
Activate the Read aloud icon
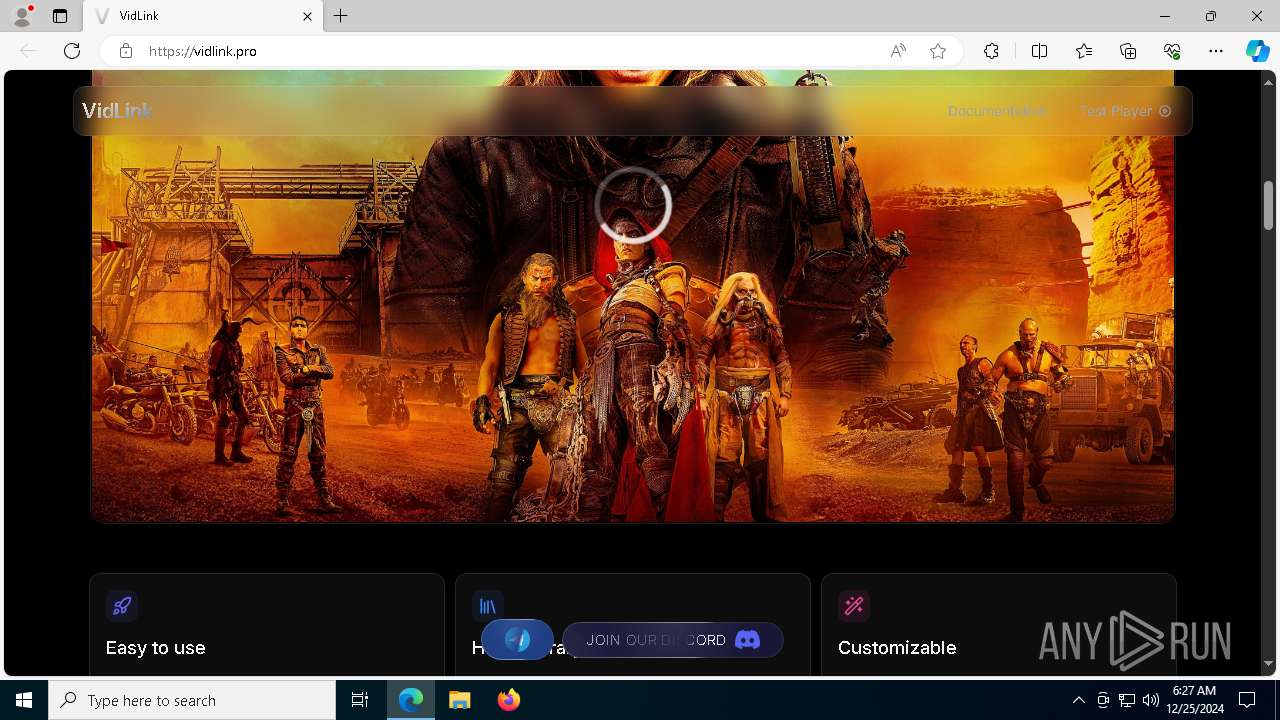(x=898, y=51)
